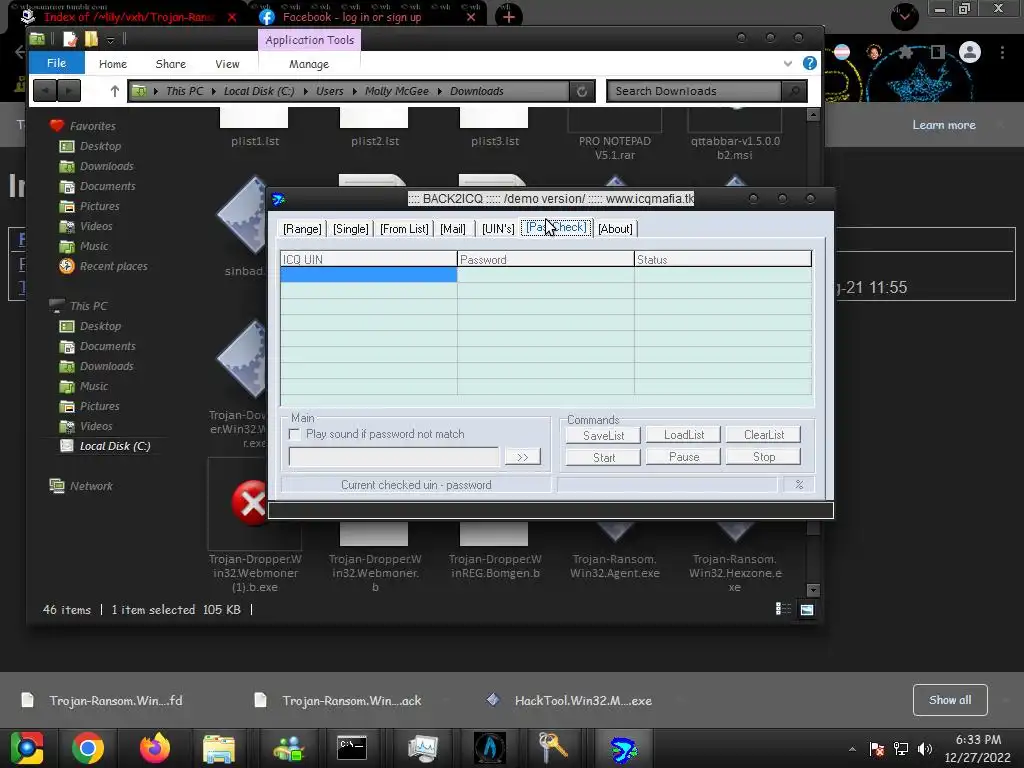
Task: Click Users in the address breadcrumb
Action: [329, 91]
